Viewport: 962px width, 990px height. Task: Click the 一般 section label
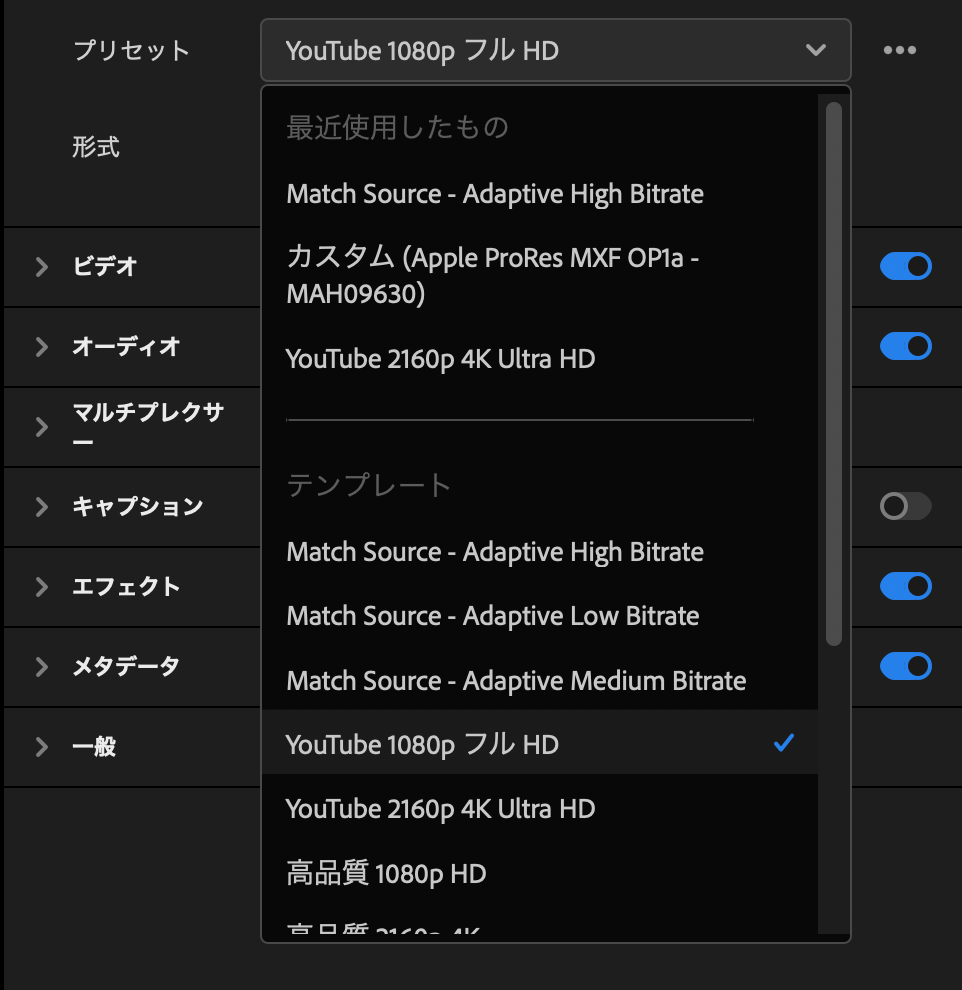coord(94,746)
